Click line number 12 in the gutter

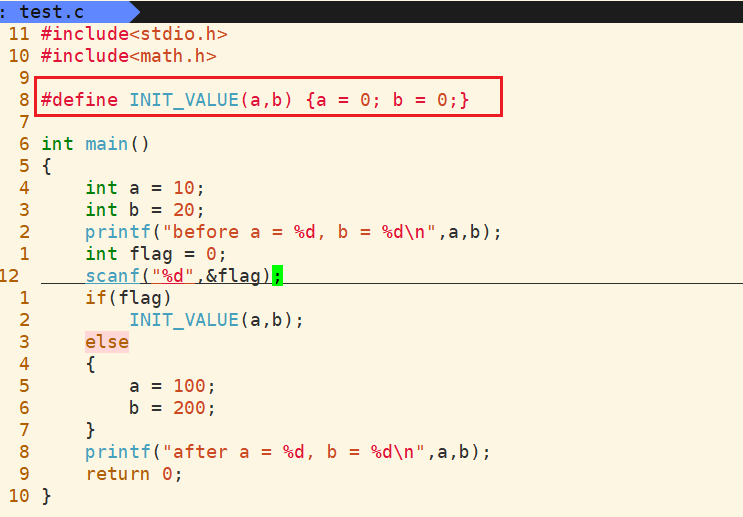pyautogui.click(x=11, y=276)
